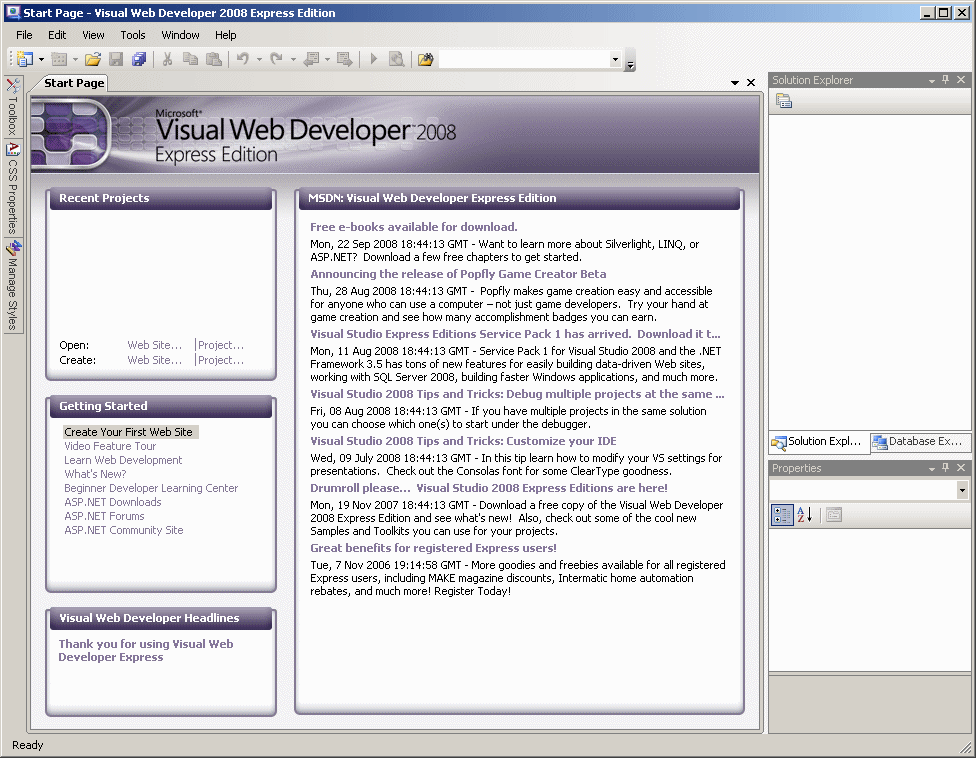
Task: Click the Start Debugging play icon
Action: tap(374, 59)
